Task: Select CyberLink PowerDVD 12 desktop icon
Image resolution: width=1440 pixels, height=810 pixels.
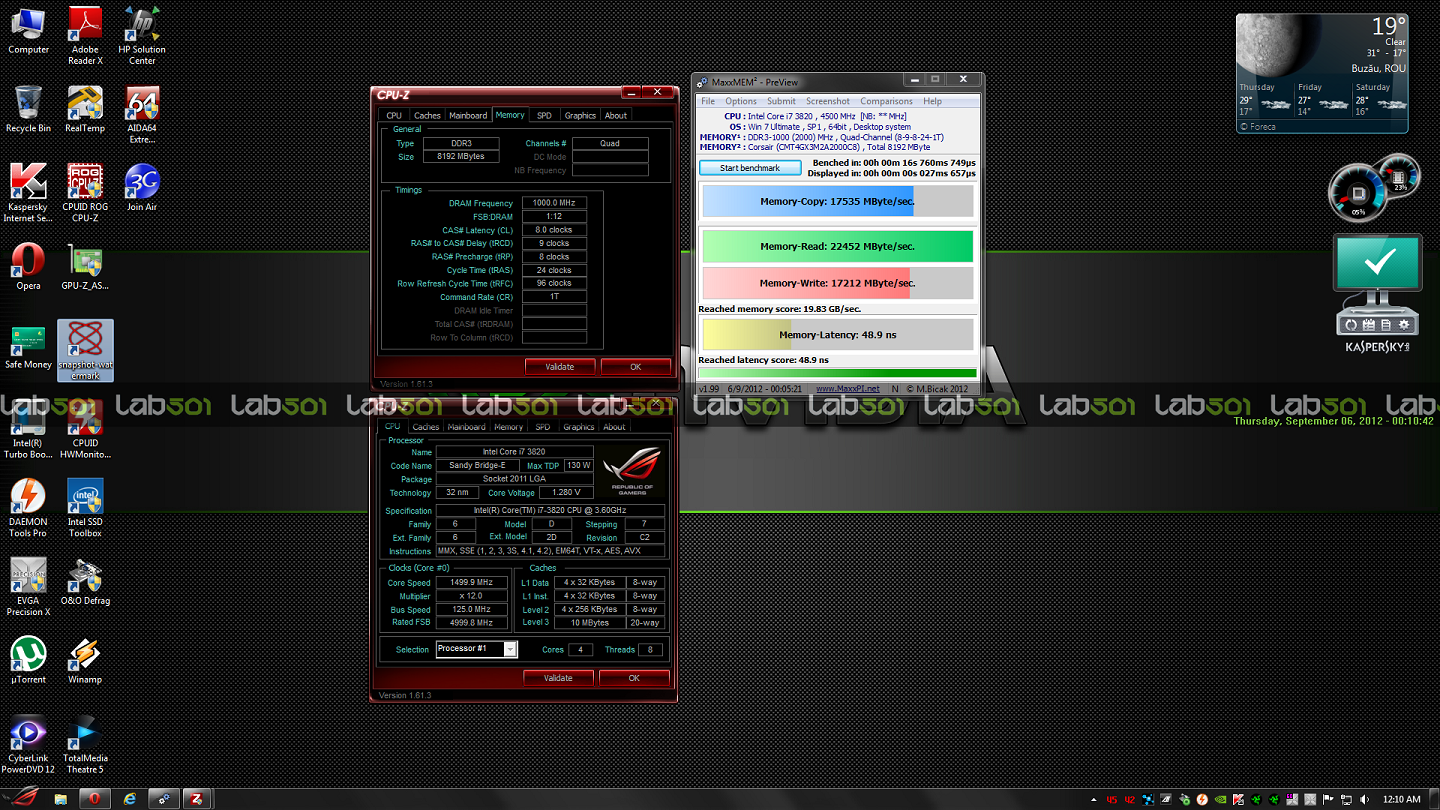Action: 28,745
